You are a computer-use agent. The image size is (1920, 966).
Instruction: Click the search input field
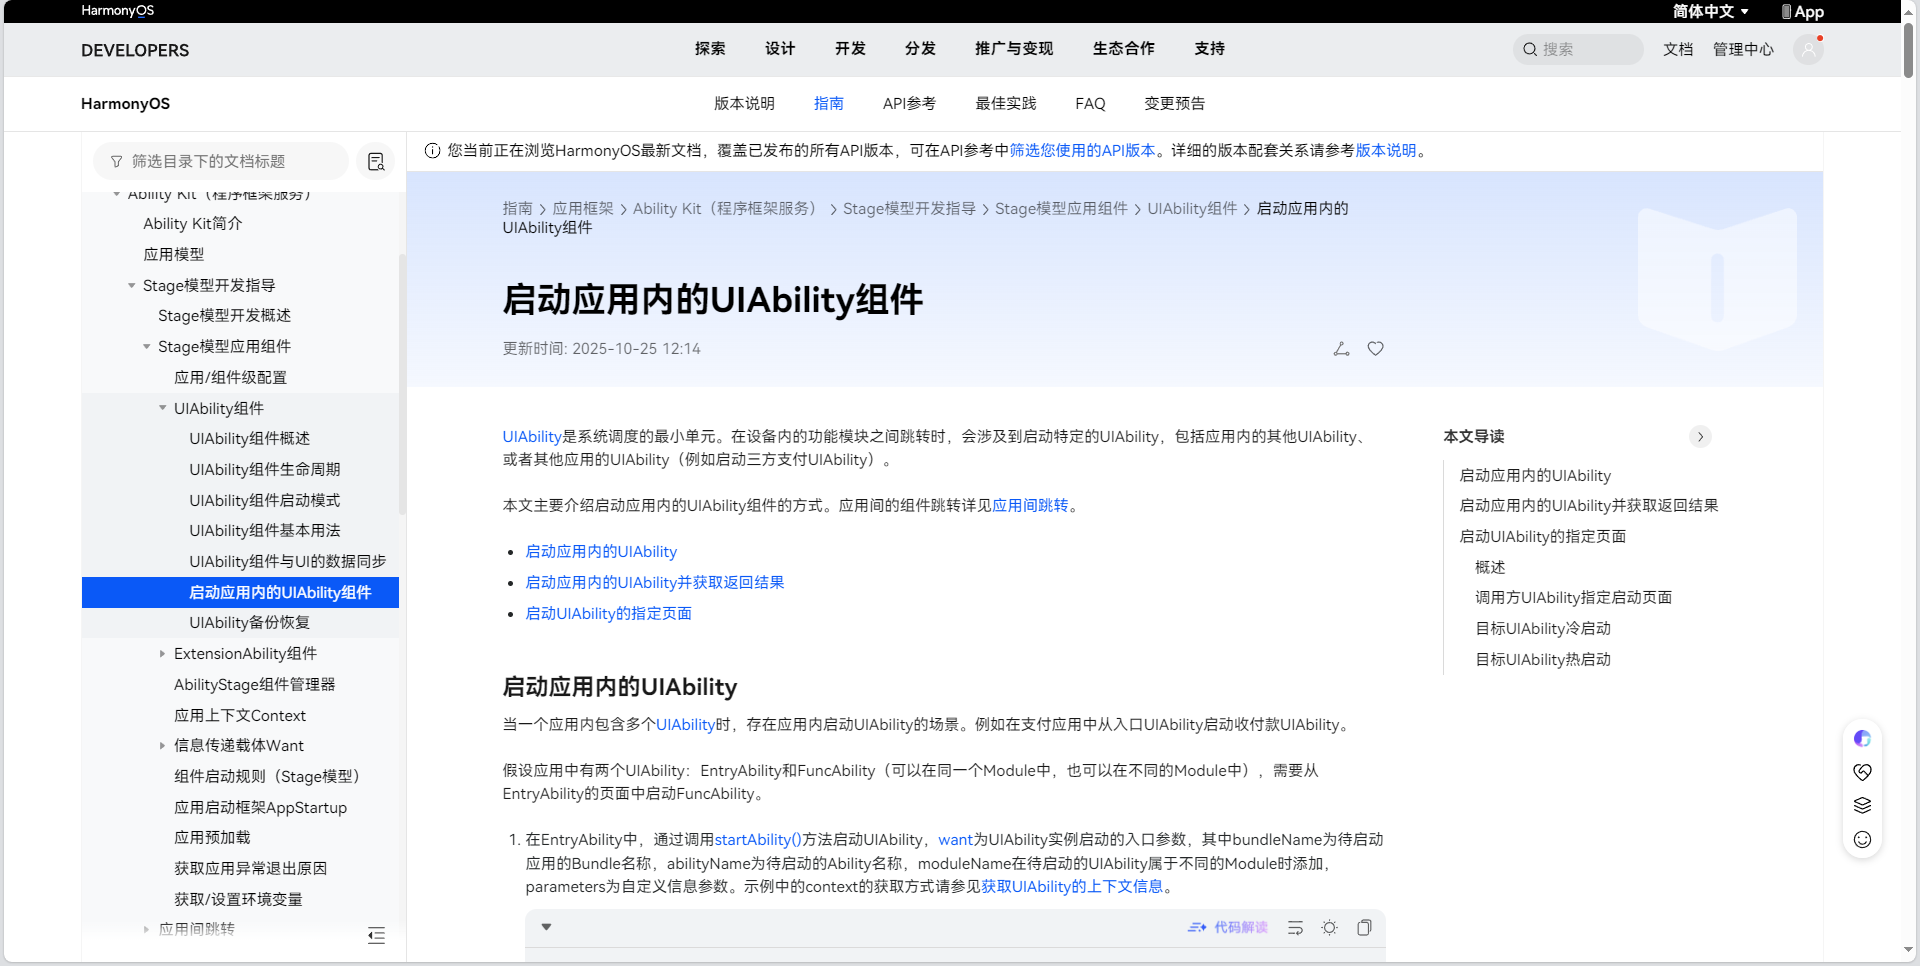(x=1578, y=49)
